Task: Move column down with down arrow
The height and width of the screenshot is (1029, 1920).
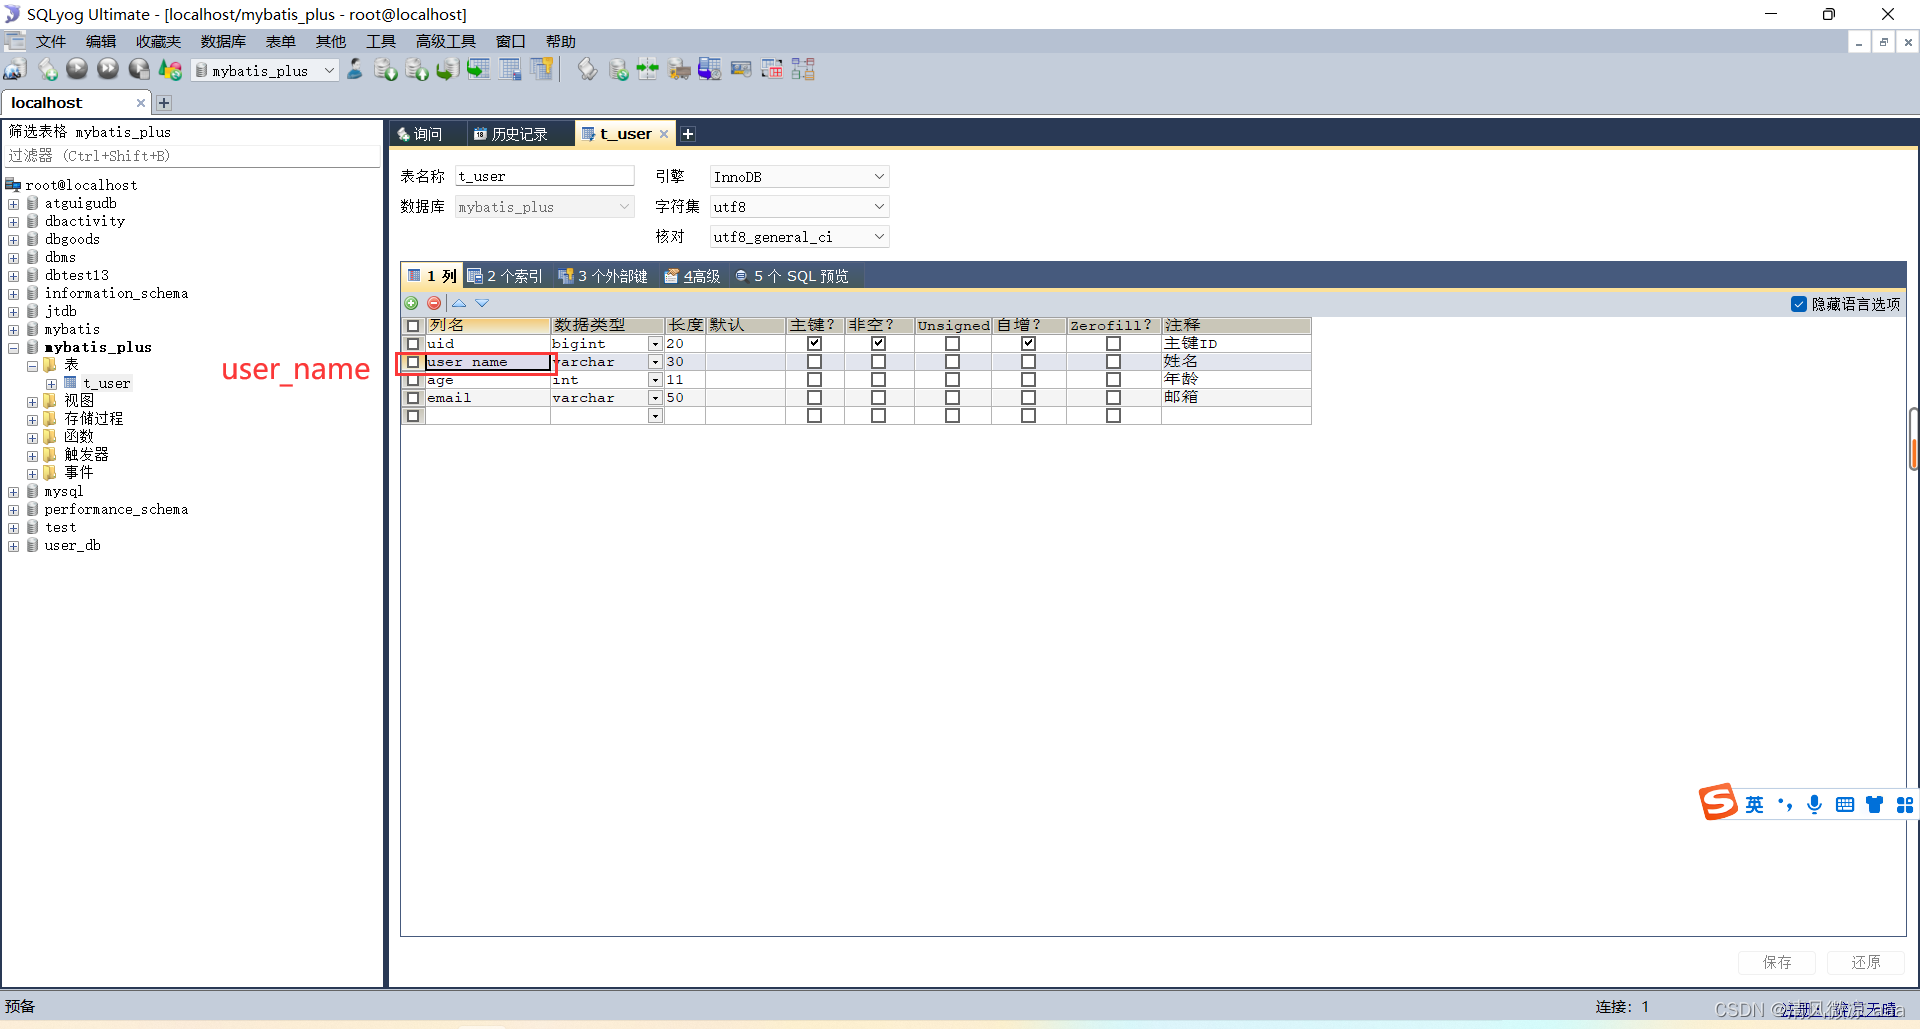Action: [482, 303]
